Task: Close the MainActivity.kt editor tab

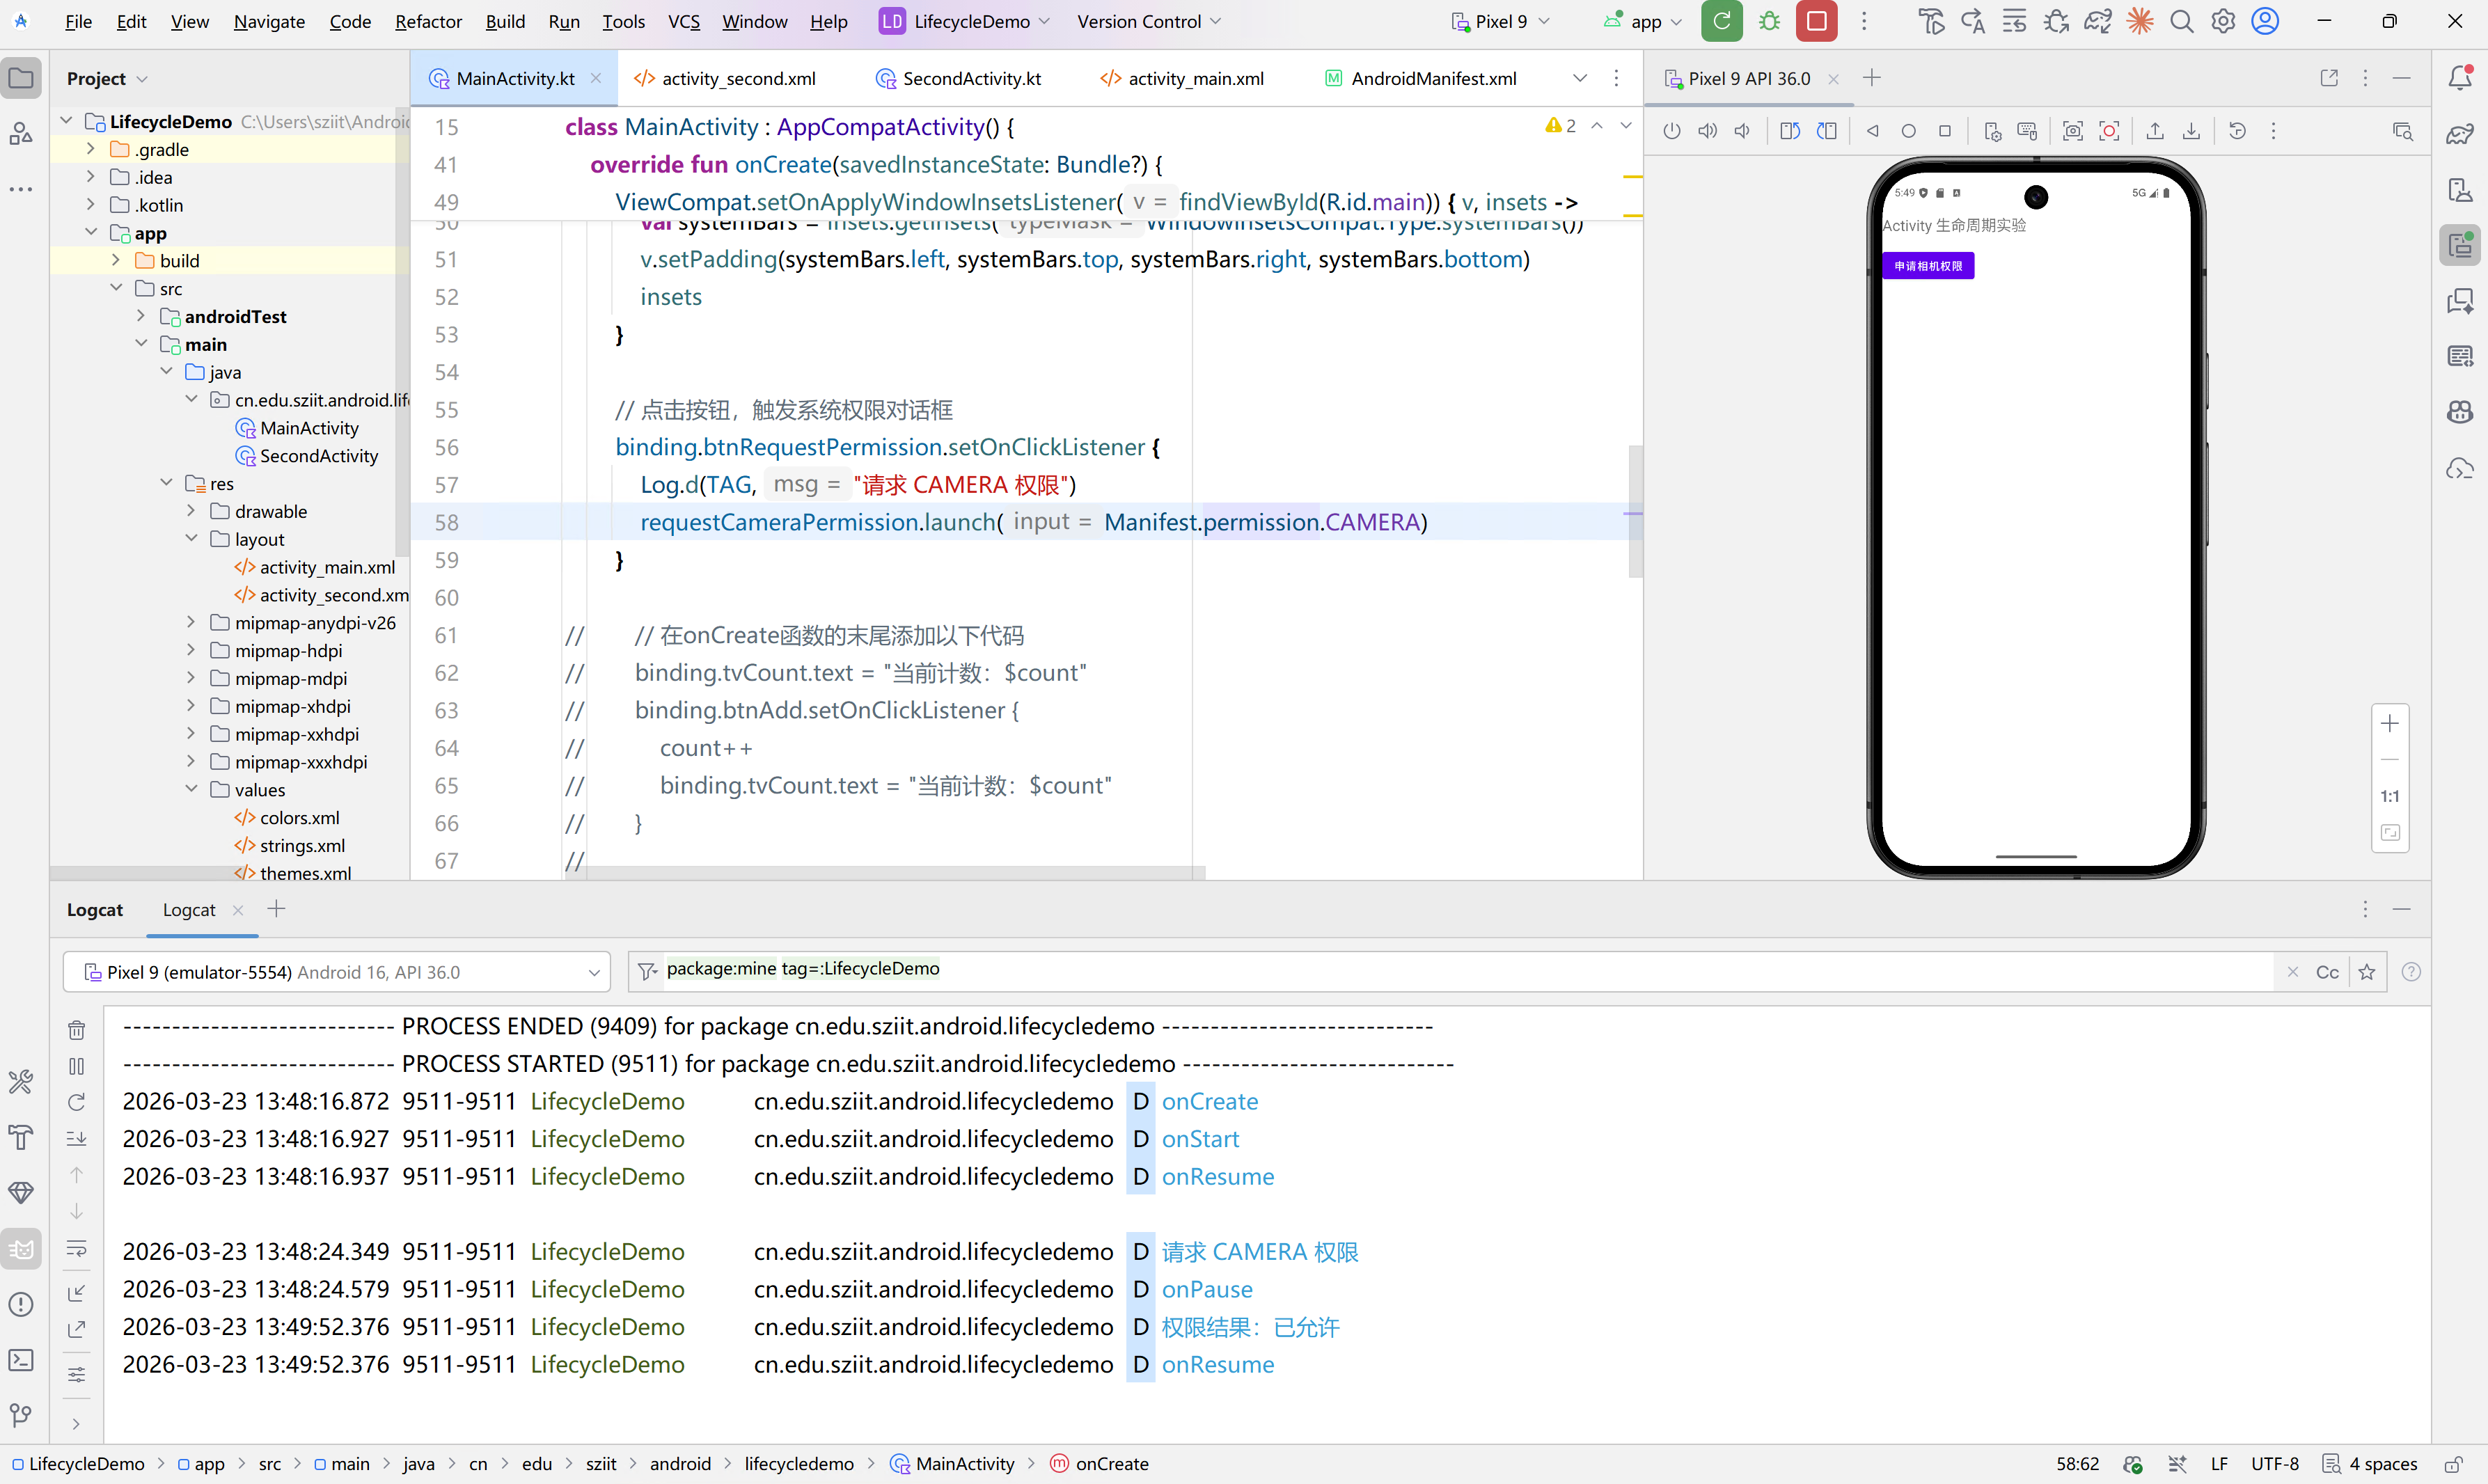Action: coord(596,78)
